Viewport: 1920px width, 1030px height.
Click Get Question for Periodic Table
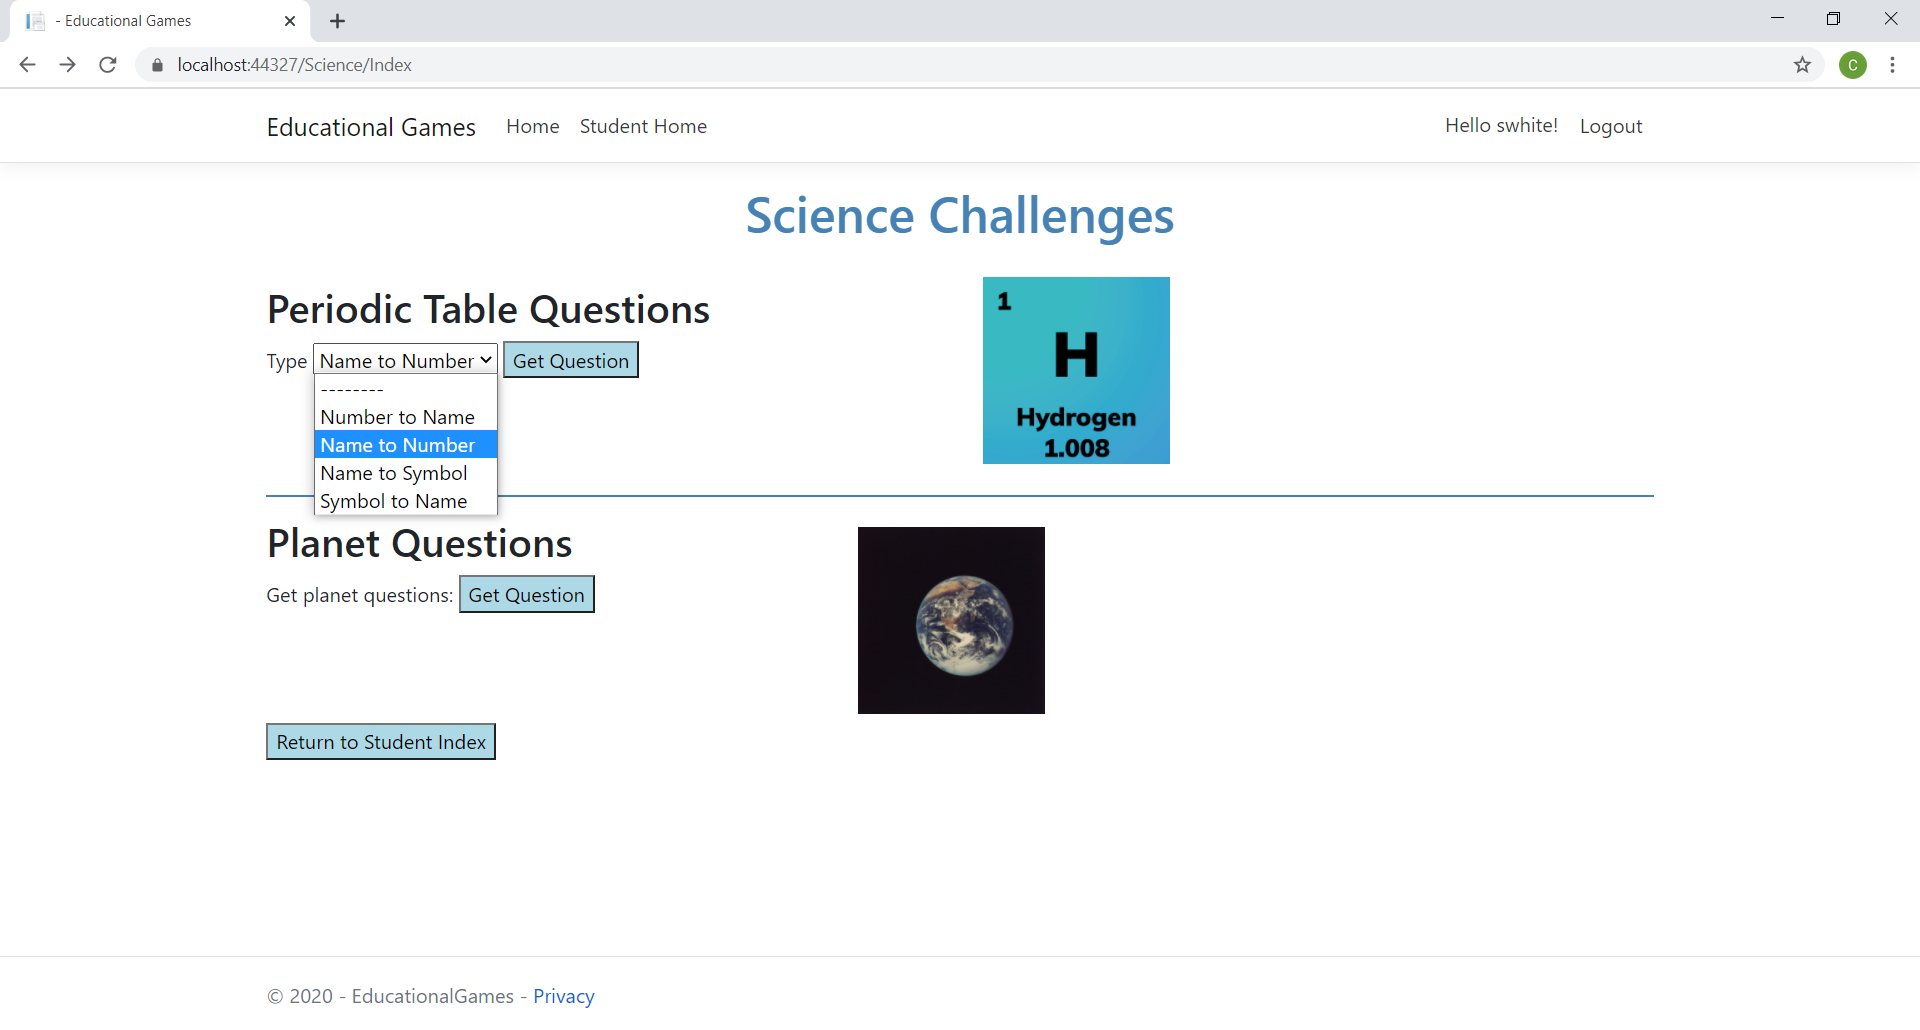[x=570, y=360]
